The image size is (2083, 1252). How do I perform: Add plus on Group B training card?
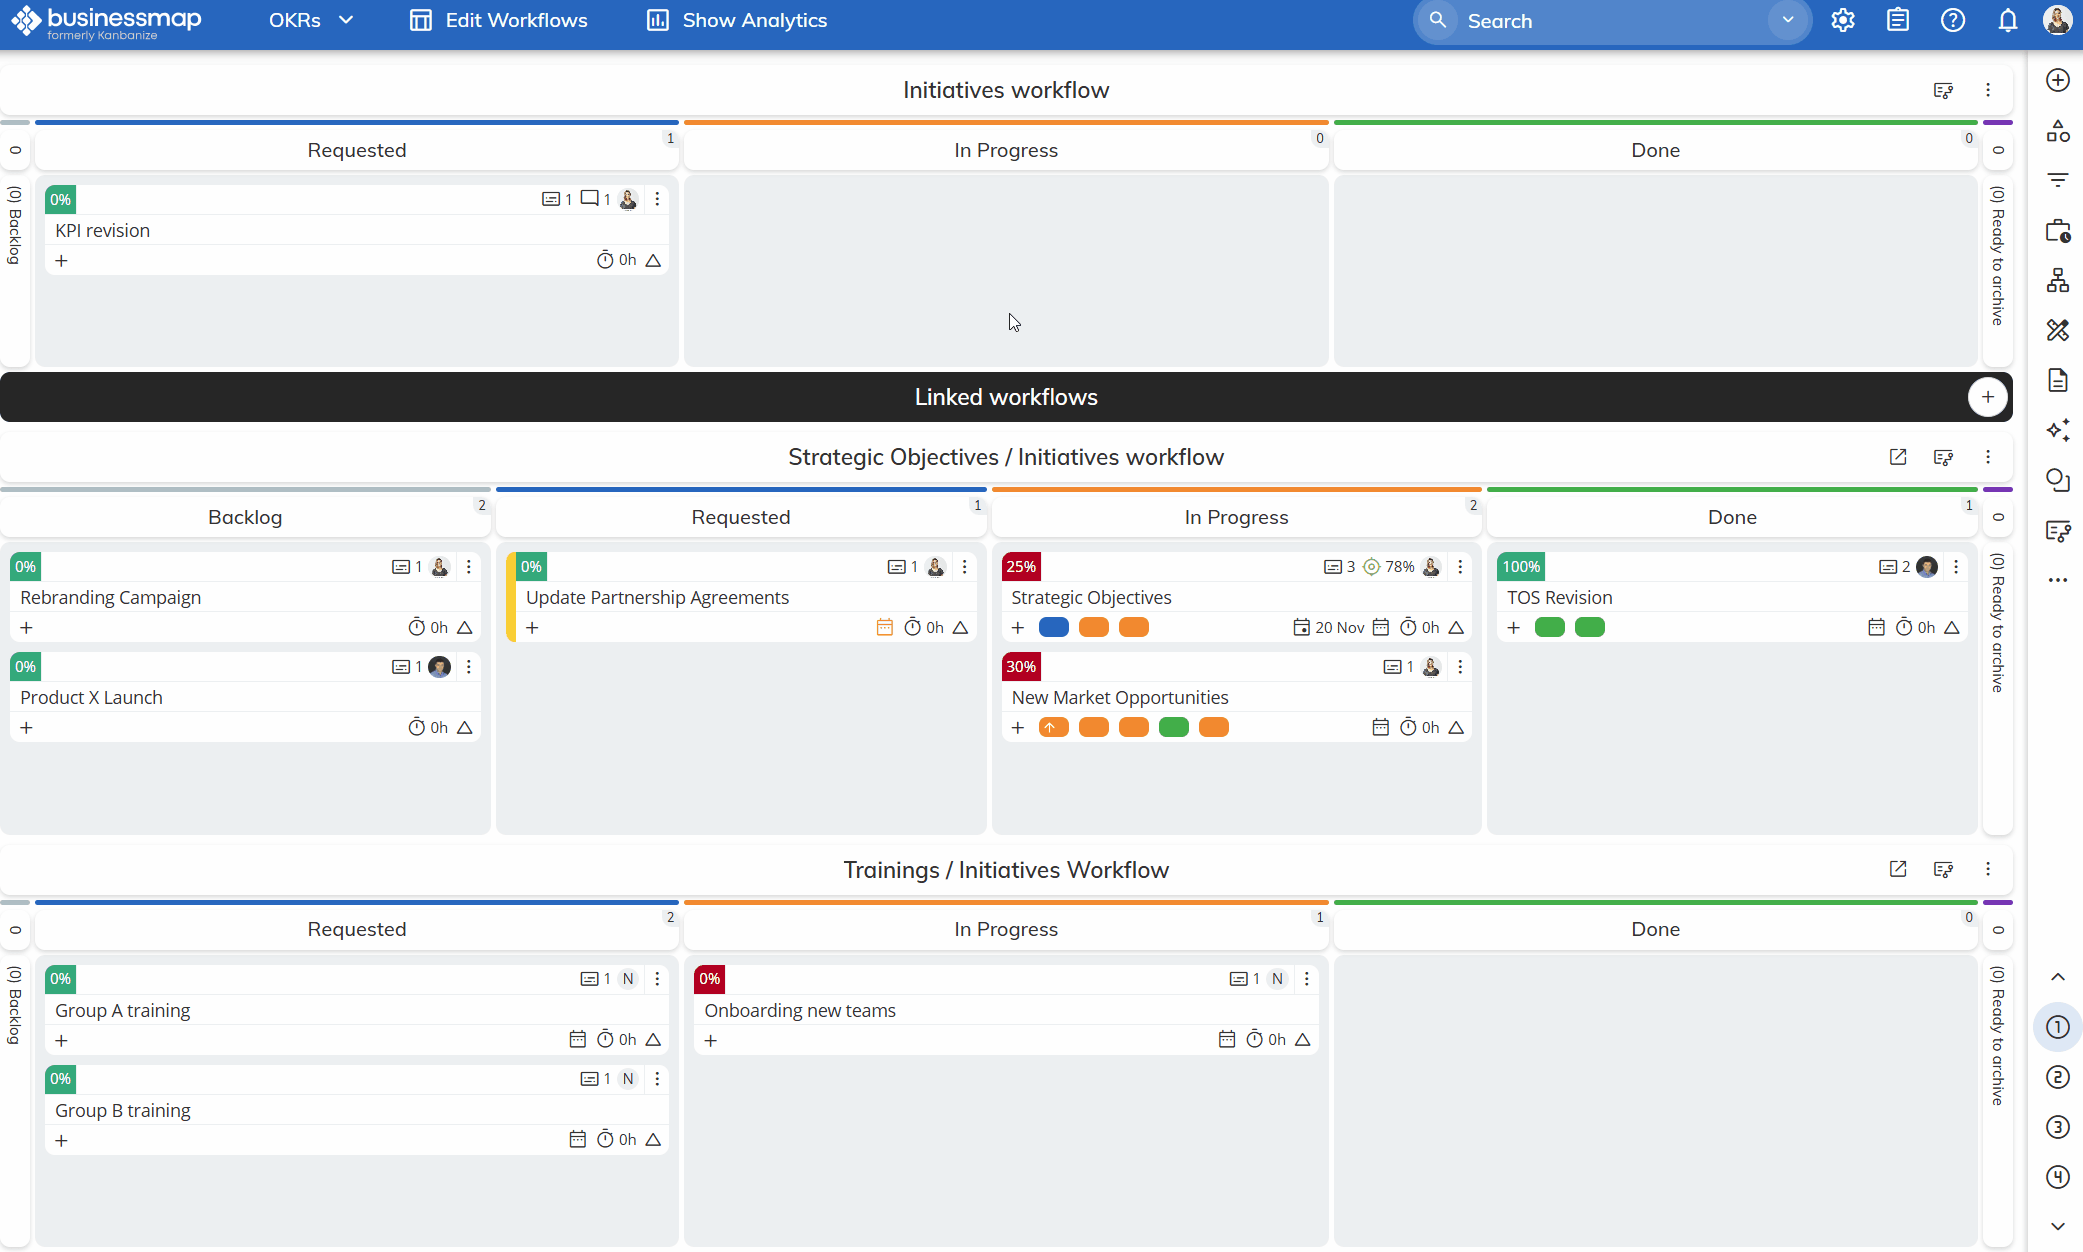click(61, 1140)
